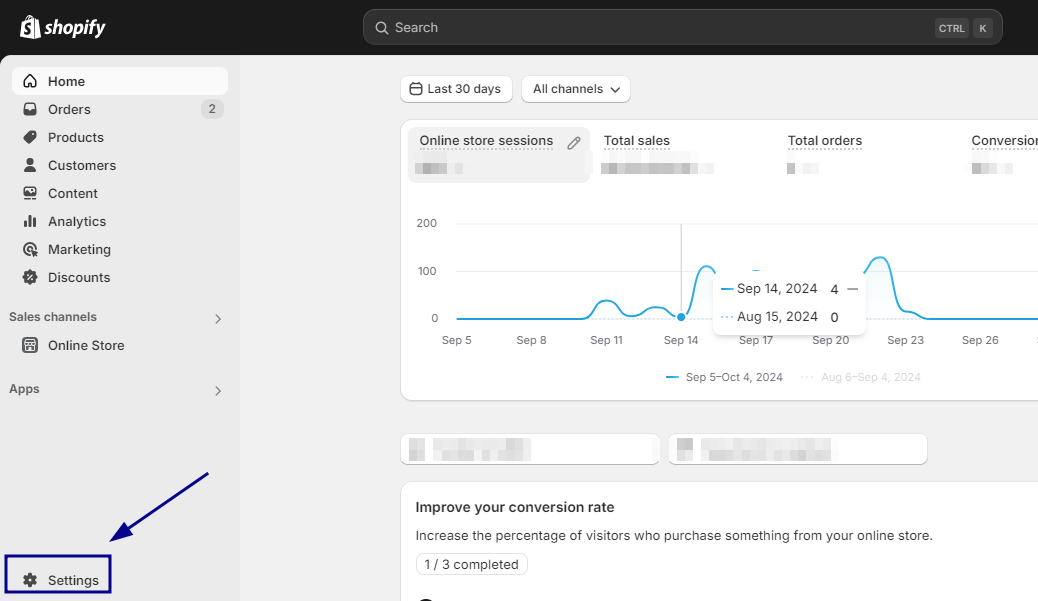Screen dimensions: 1038x601
Task: Switch to the Total orders metric tab
Action: (x=824, y=141)
